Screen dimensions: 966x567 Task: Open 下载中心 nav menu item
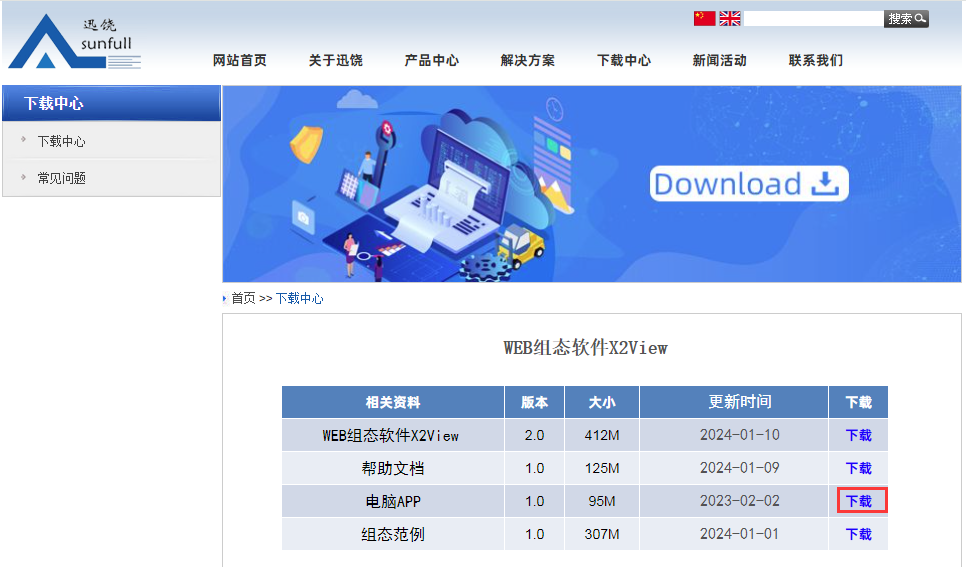[624, 60]
